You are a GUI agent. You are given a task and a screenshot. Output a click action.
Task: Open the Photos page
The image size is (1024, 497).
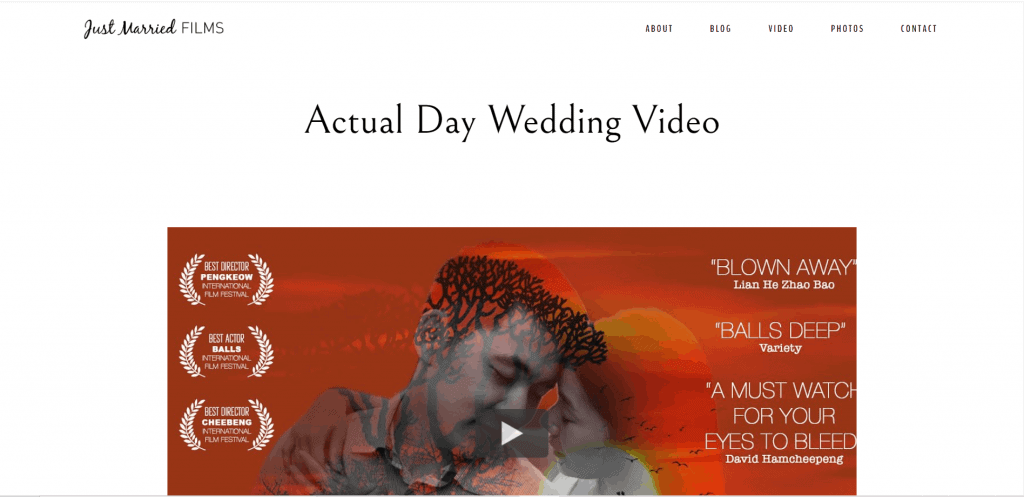click(847, 29)
